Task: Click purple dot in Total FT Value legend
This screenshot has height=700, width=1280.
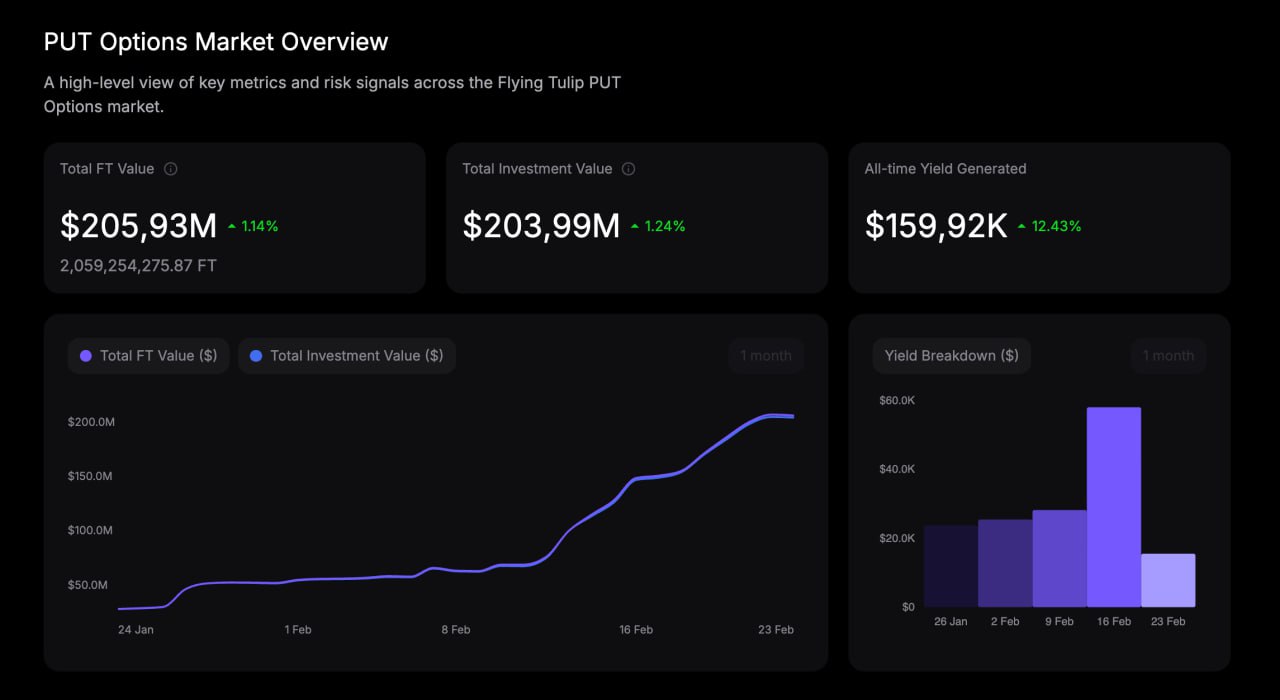Action: click(86, 356)
